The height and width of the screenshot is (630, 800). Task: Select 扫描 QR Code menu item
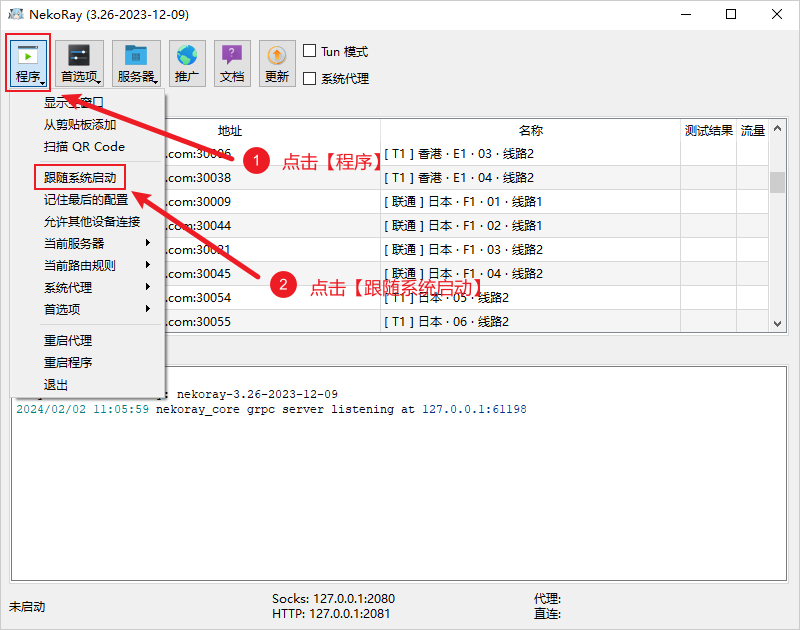point(84,147)
